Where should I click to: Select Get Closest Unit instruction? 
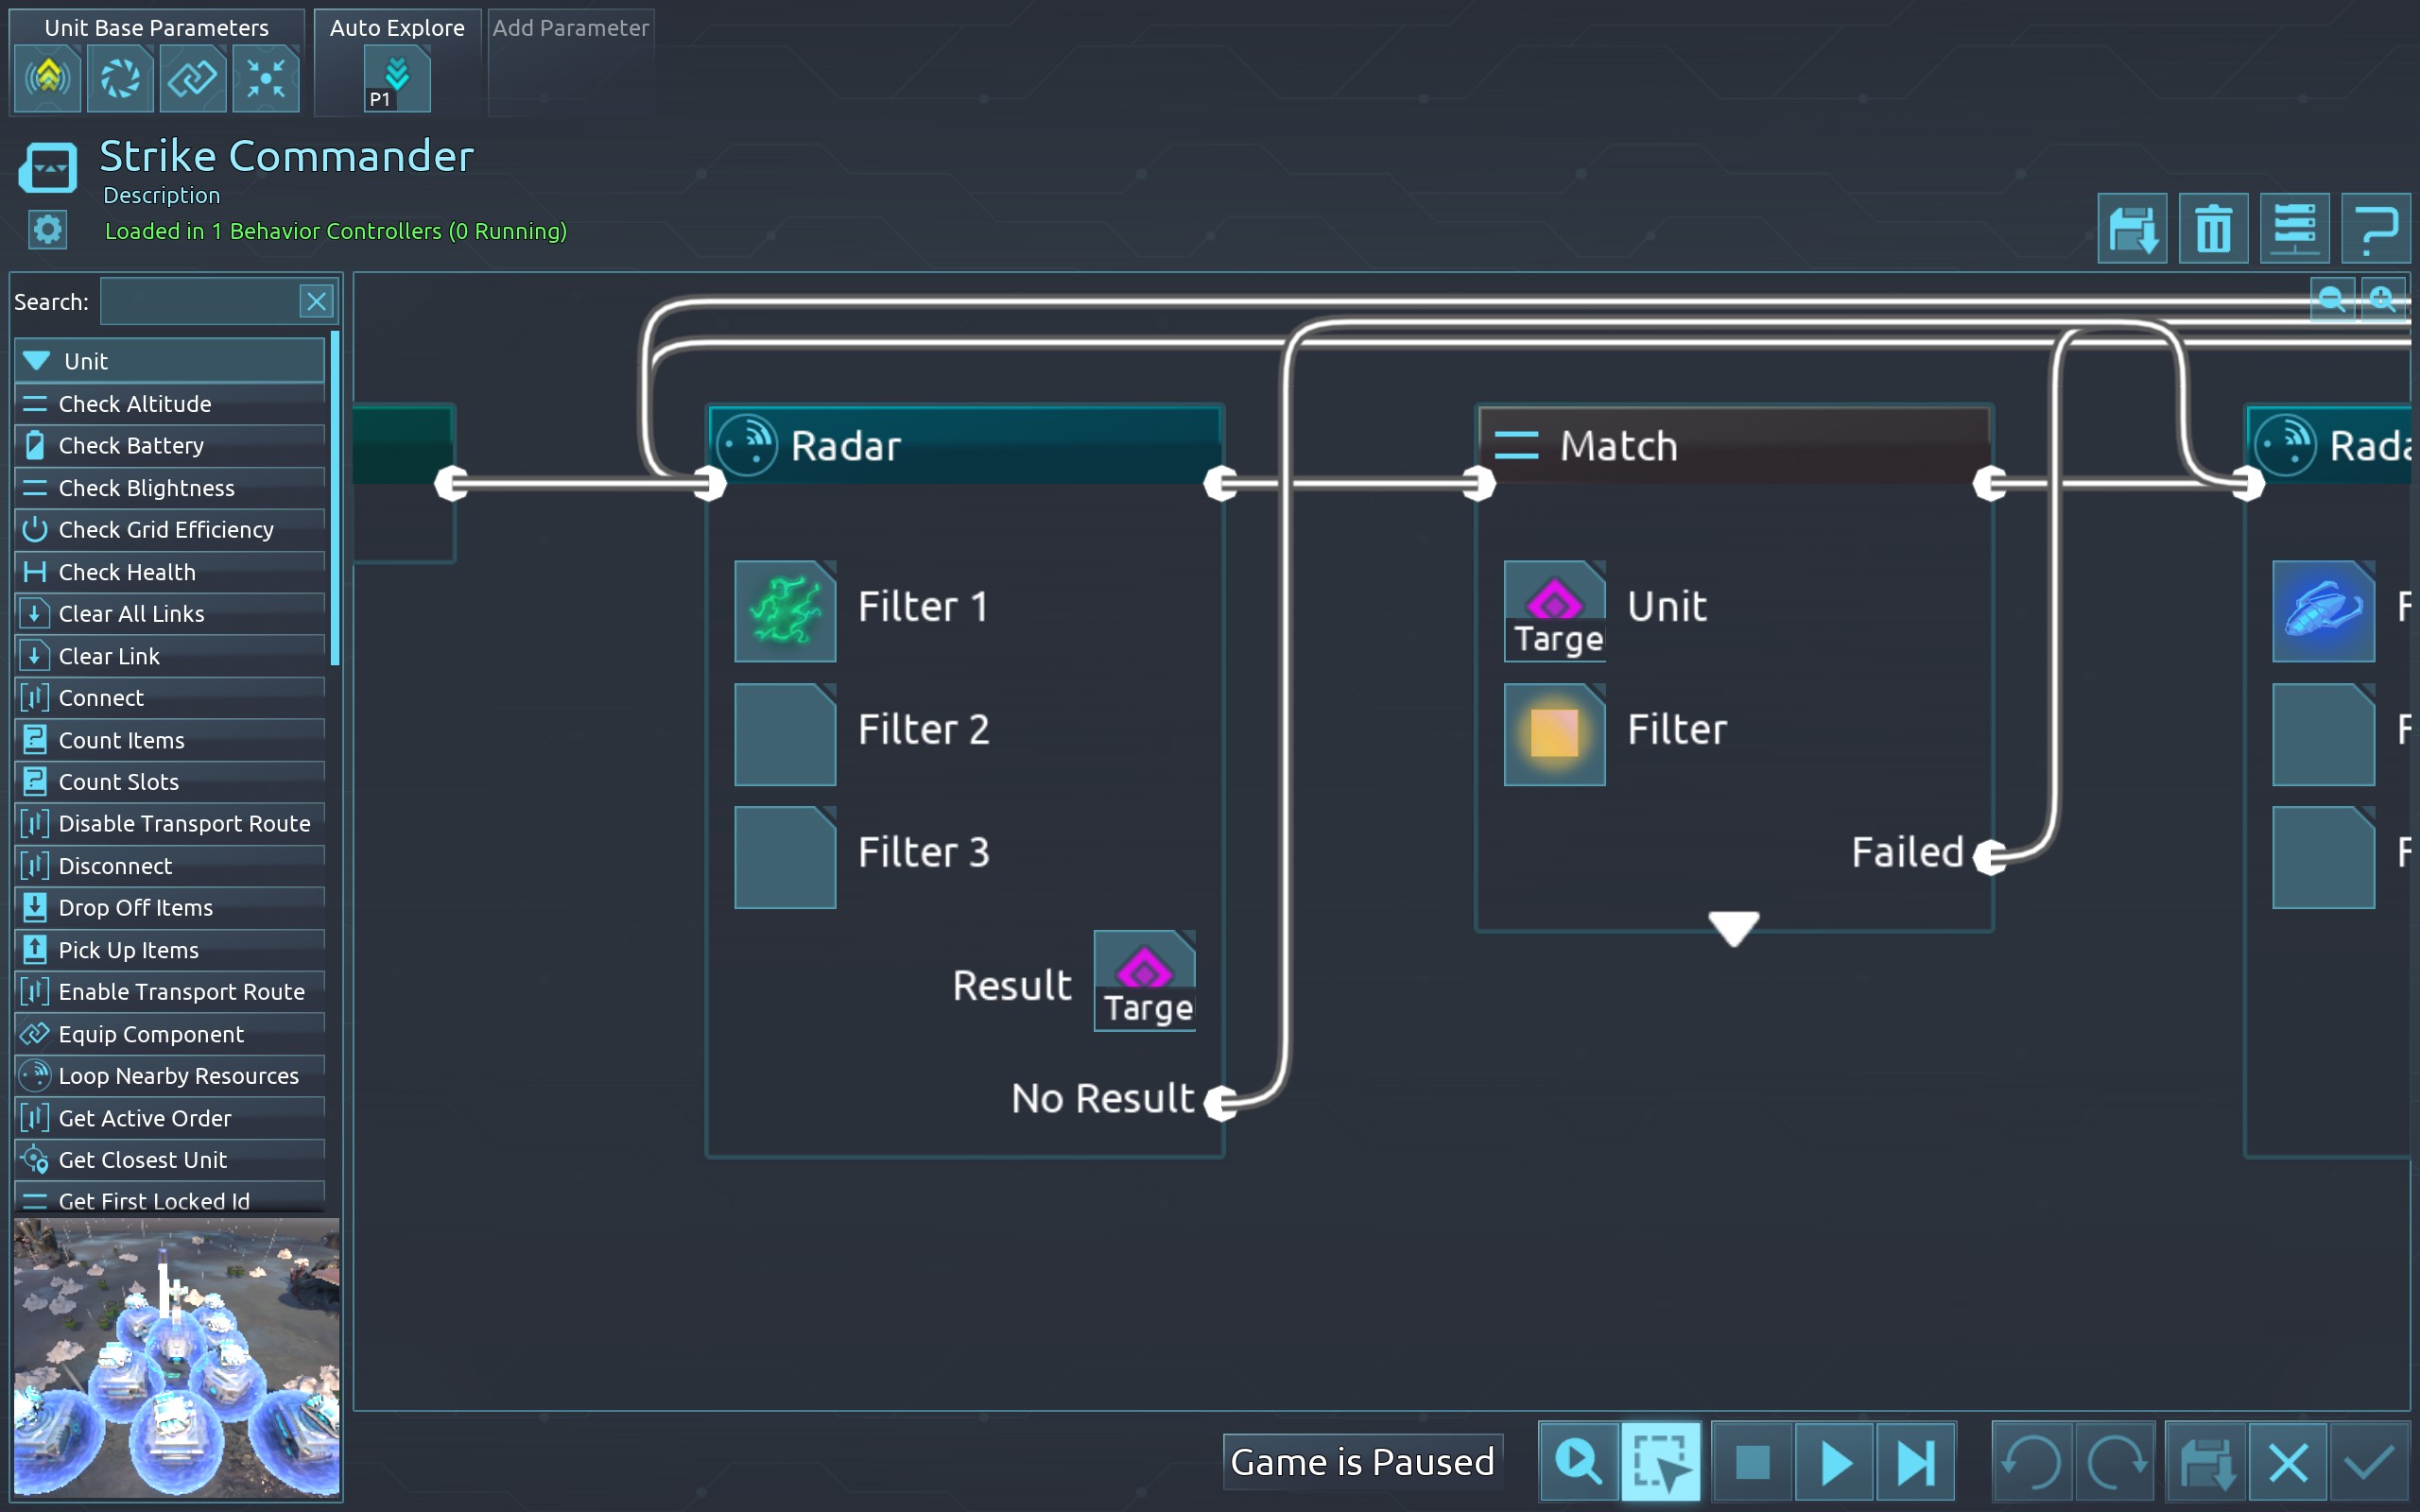pos(142,1160)
